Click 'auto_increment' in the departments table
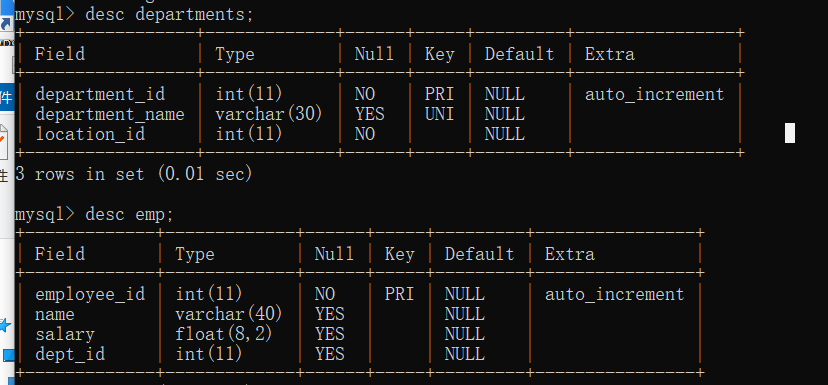Image resolution: width=828 pixels, height=385 pixels. click(654, 95)
